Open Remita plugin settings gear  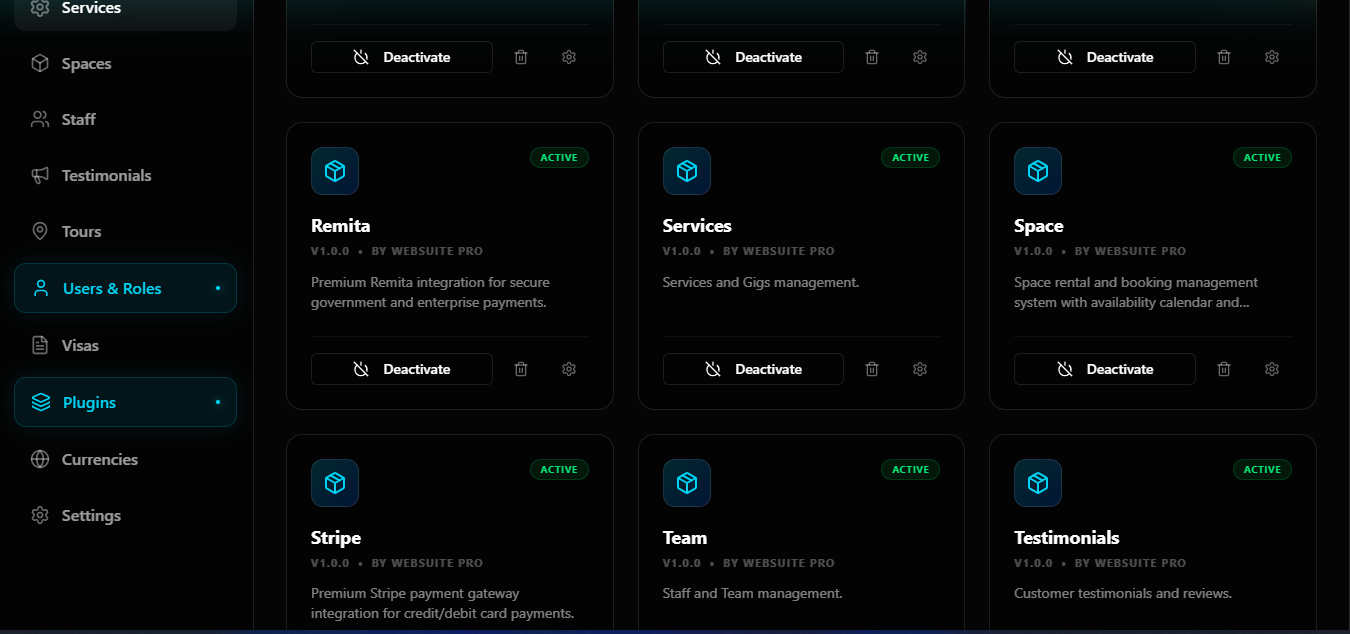click(569, 369)
